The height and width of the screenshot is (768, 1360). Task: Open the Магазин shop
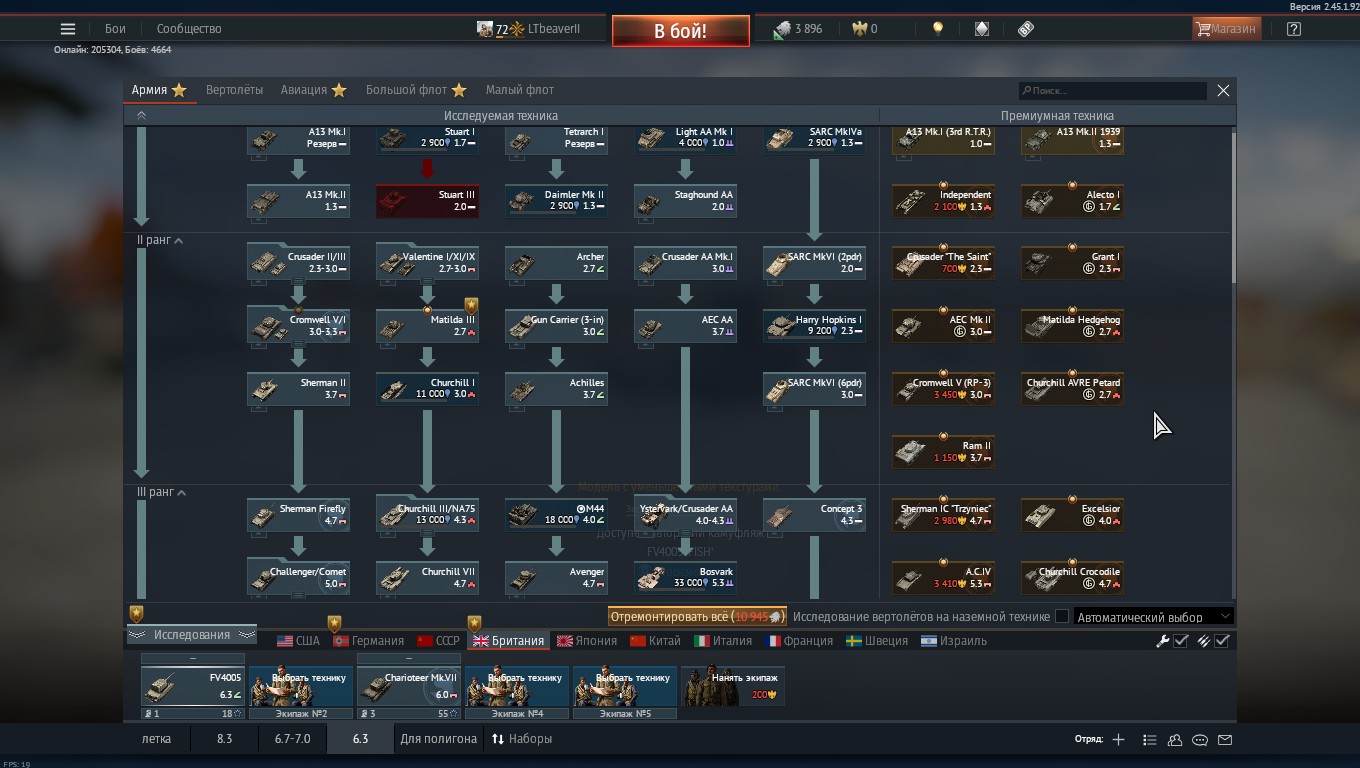[x=1225, y=29]
